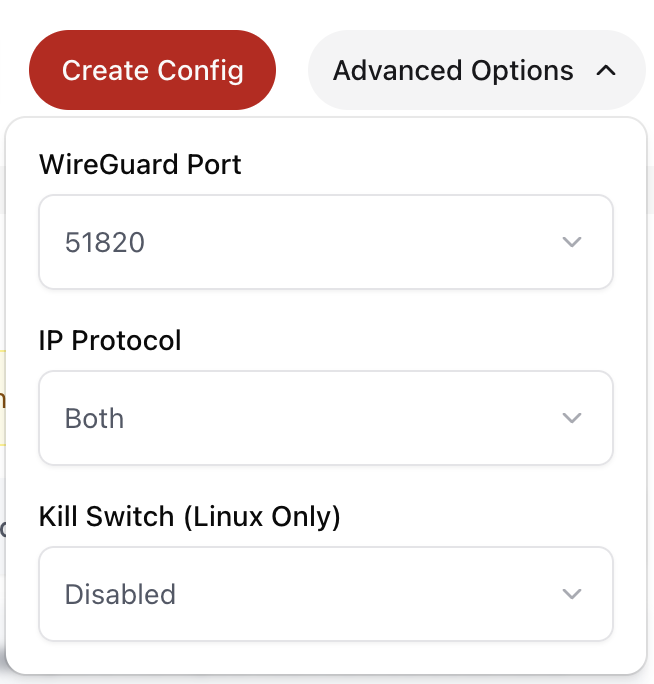Select the 51820 port value text
The width and height of the screenshot is (654, 684).
pyautogui.click(x=105, y=242)
